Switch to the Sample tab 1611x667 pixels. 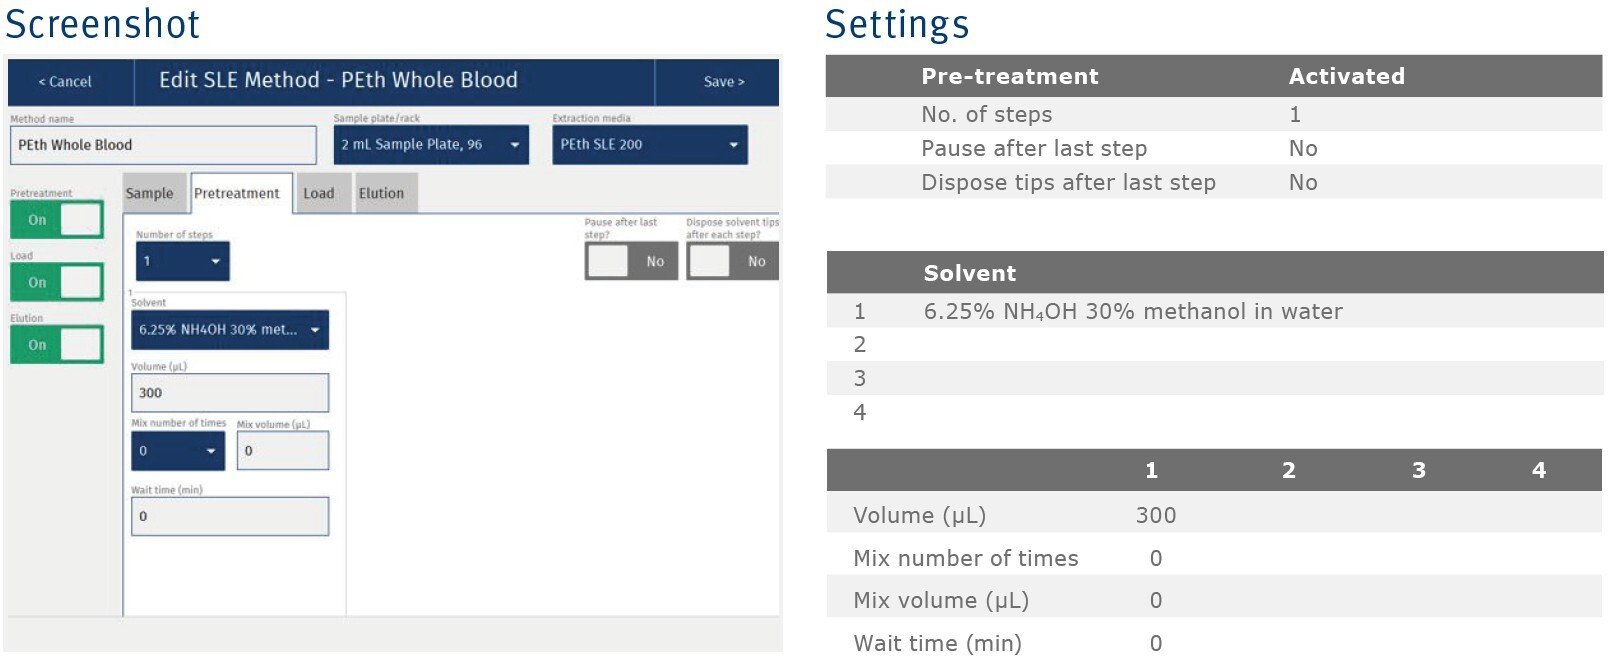[x=150, y=193]
